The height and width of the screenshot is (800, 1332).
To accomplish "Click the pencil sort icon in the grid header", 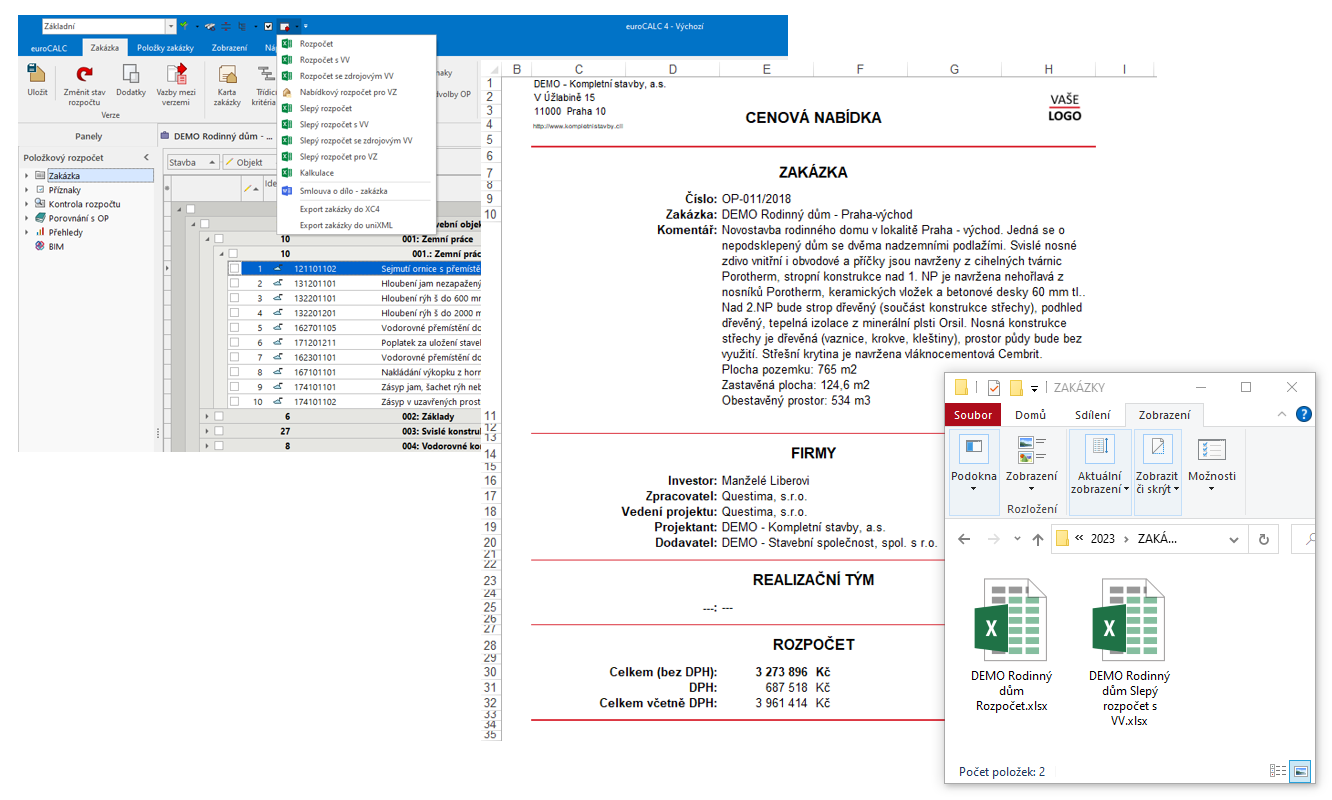I will coord(250,187).
